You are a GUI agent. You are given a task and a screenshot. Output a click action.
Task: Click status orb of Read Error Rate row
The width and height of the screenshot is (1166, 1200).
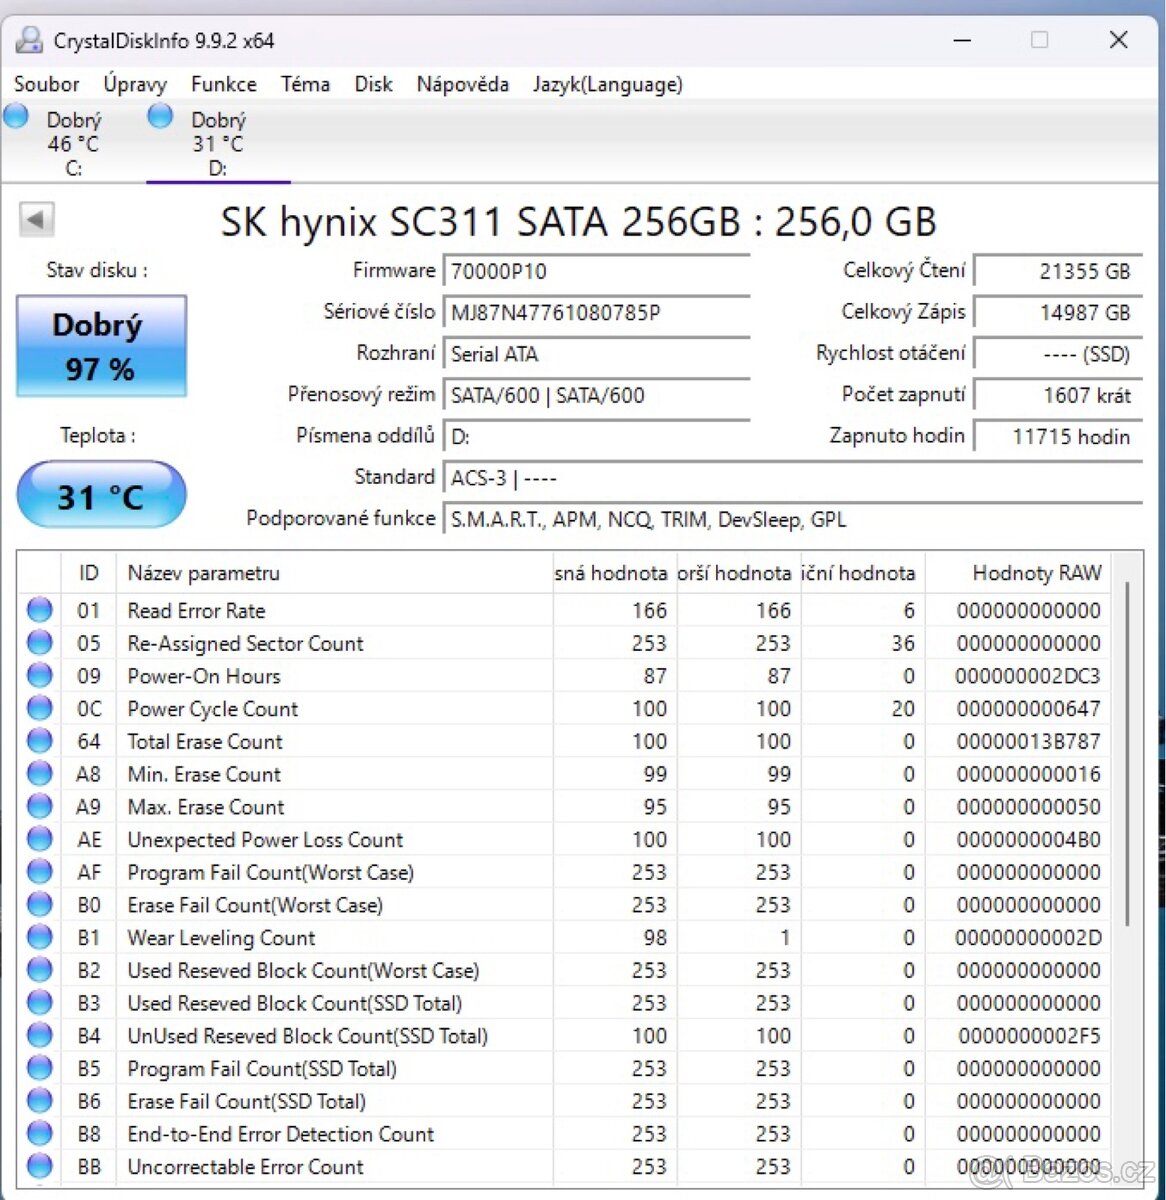pyautogui.click(x=40, y=610)
